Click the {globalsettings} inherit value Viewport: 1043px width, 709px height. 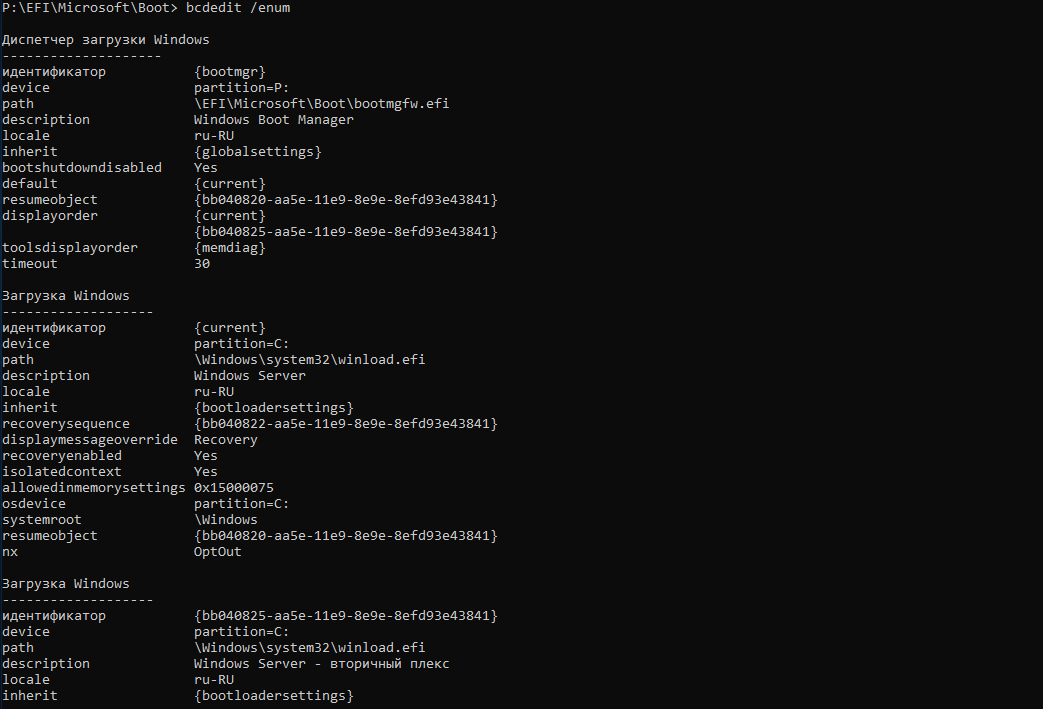pos(257,152)
